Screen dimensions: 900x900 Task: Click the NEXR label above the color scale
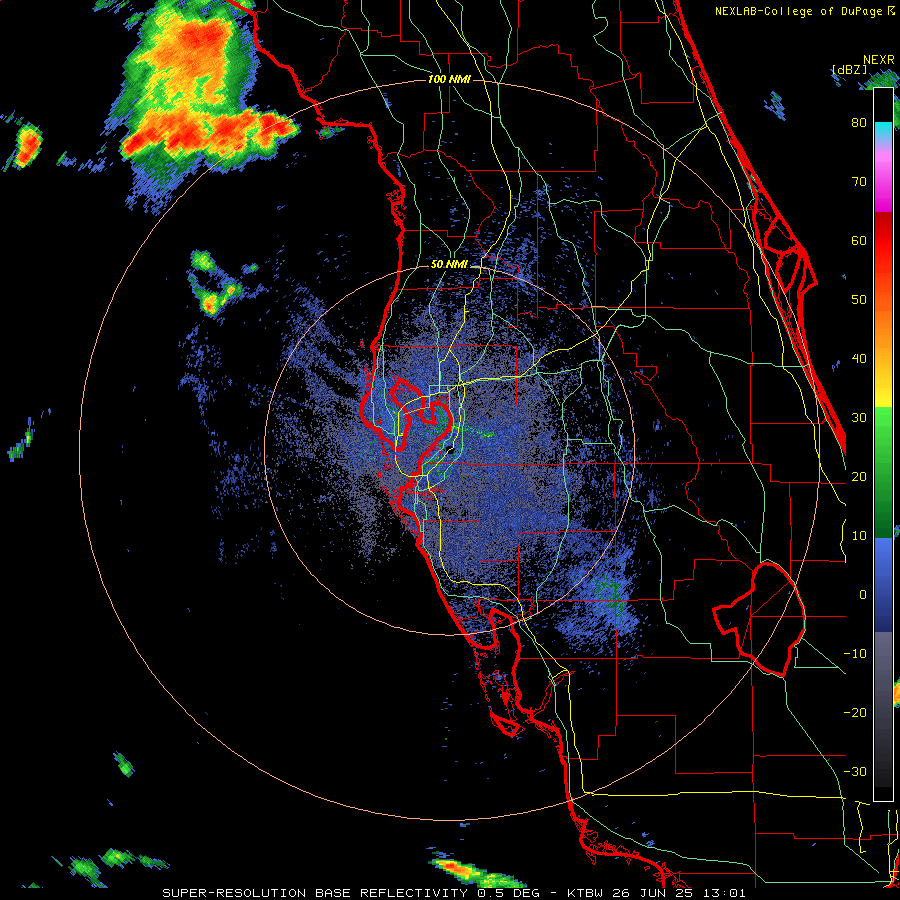pos(879,60)
